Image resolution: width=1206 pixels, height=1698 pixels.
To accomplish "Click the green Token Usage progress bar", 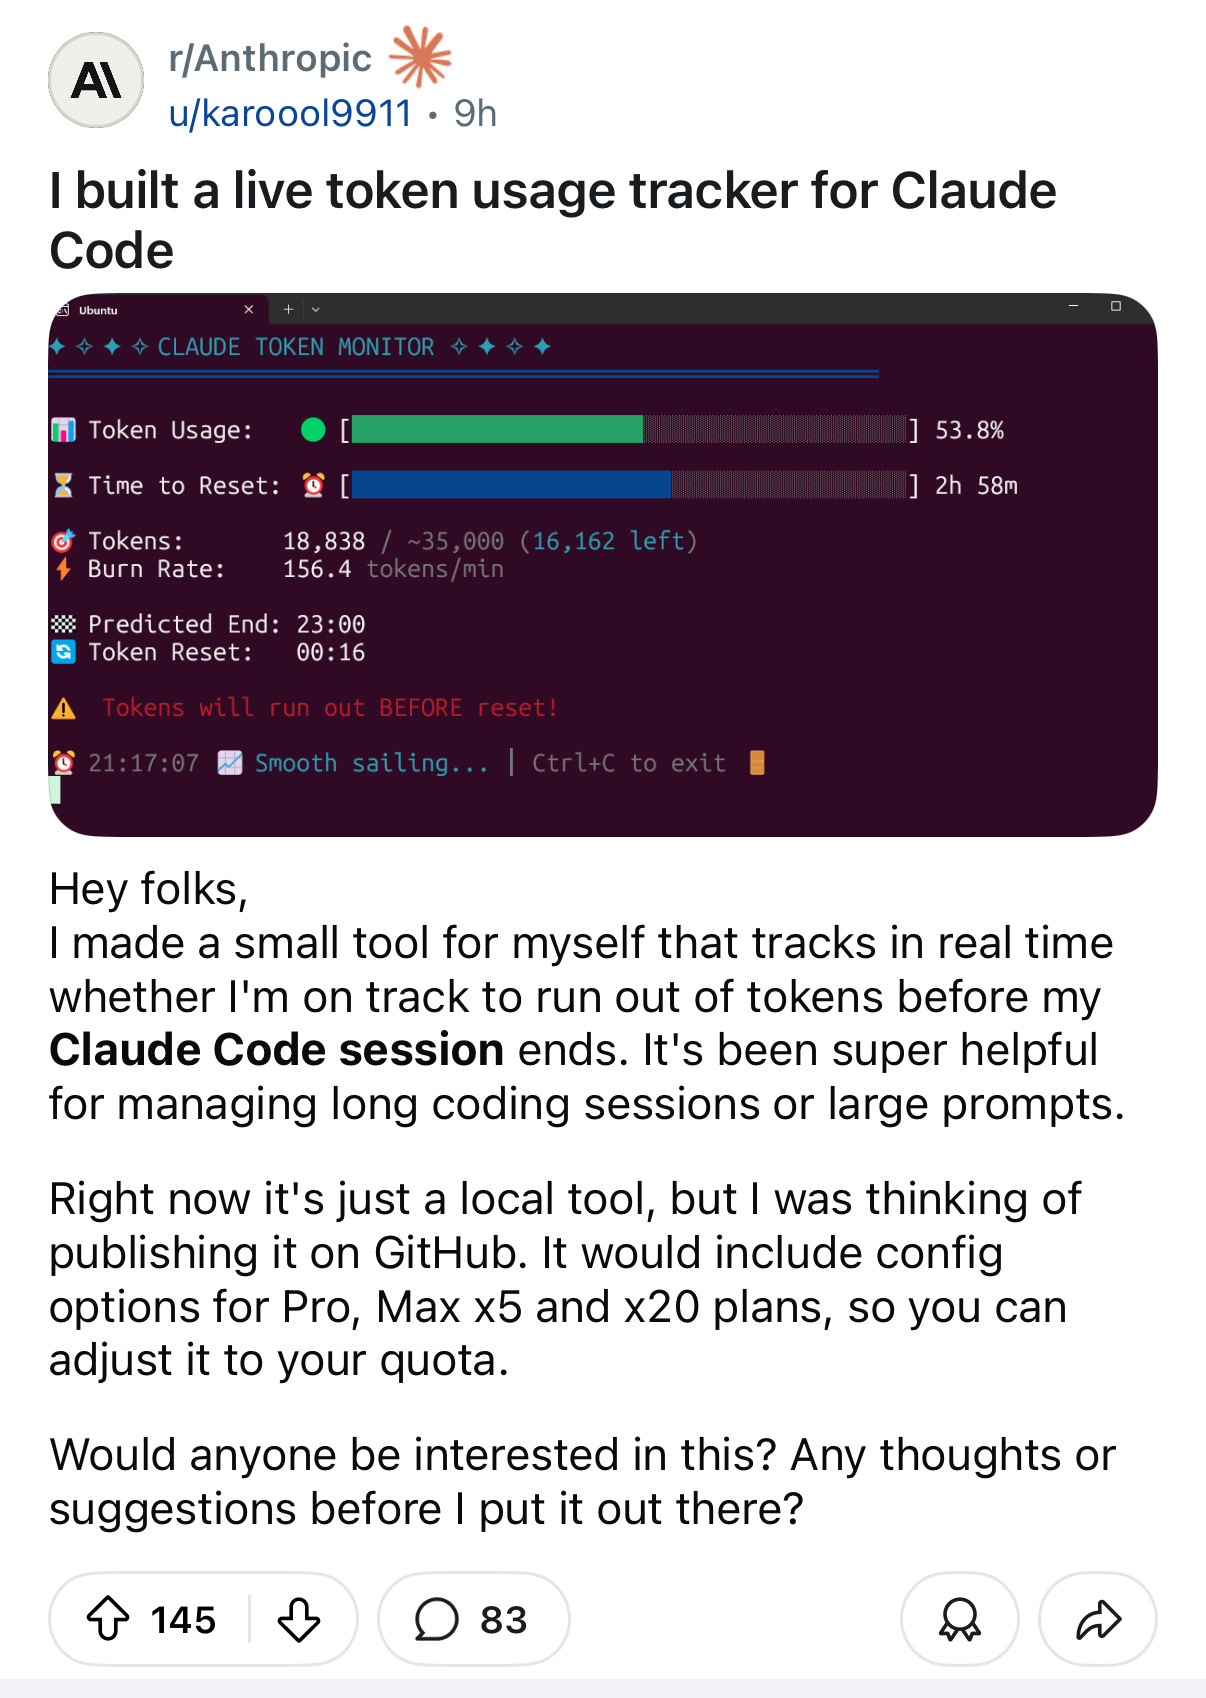I will (497, 430).
